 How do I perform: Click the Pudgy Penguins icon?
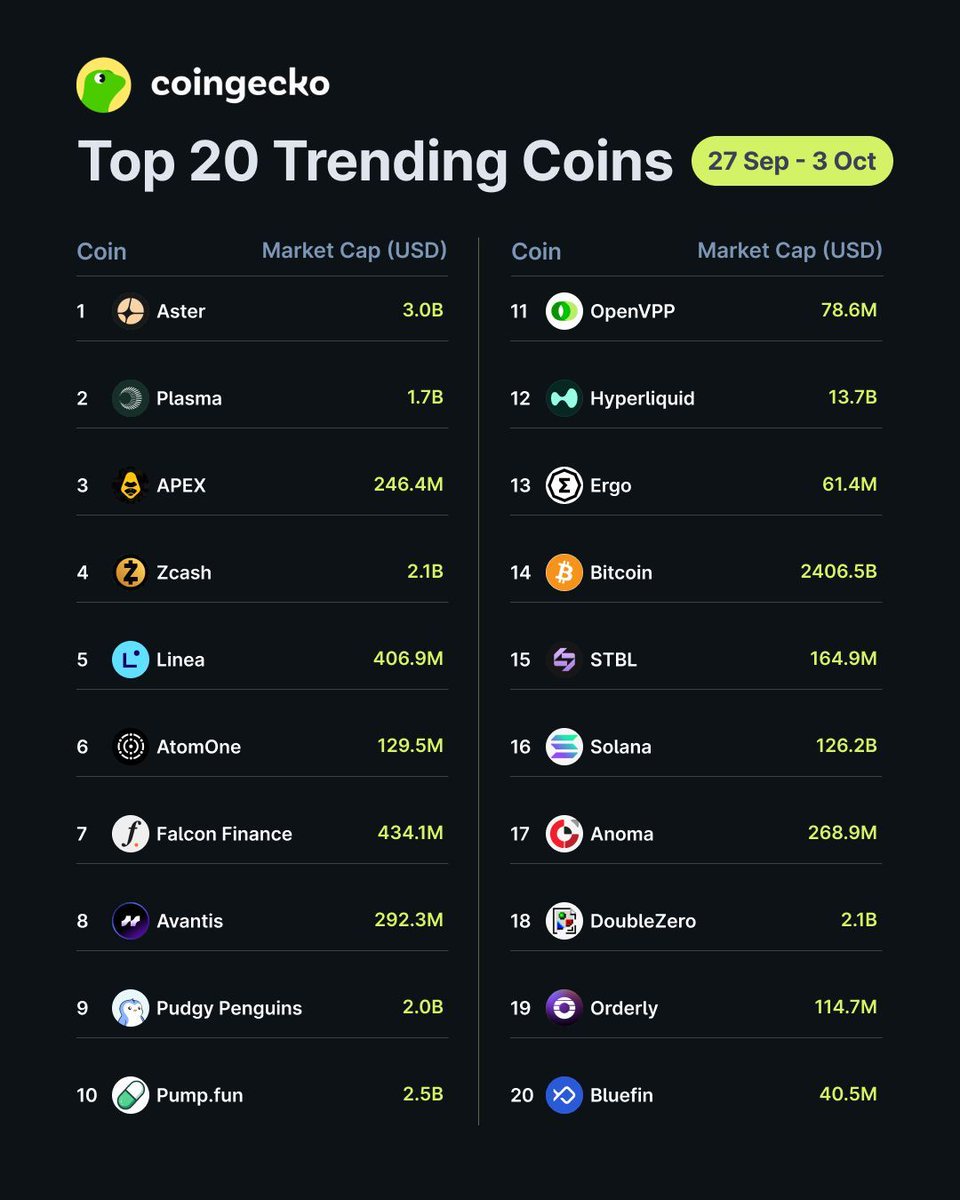click(130, 1007)
